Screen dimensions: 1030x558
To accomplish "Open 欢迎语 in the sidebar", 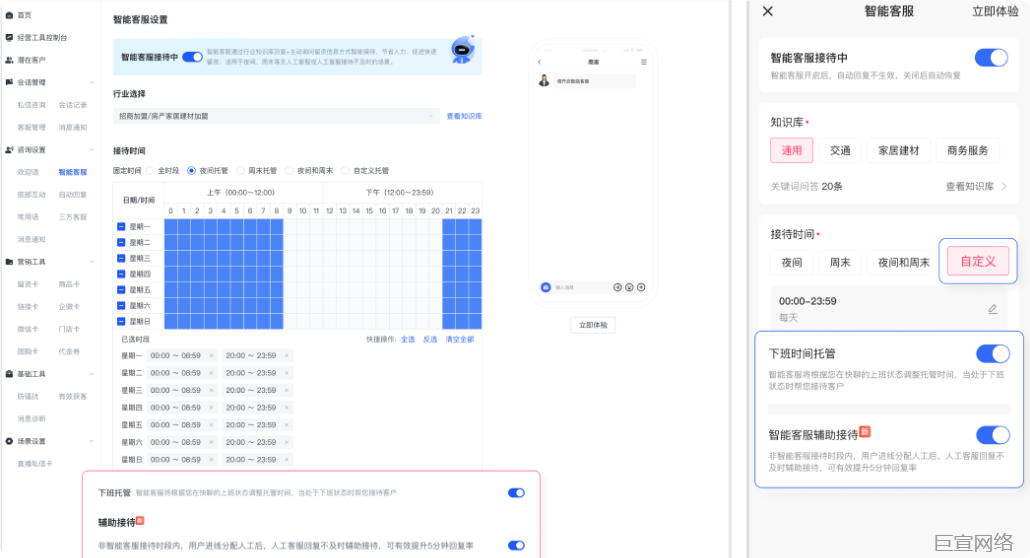I will [28, 172].
